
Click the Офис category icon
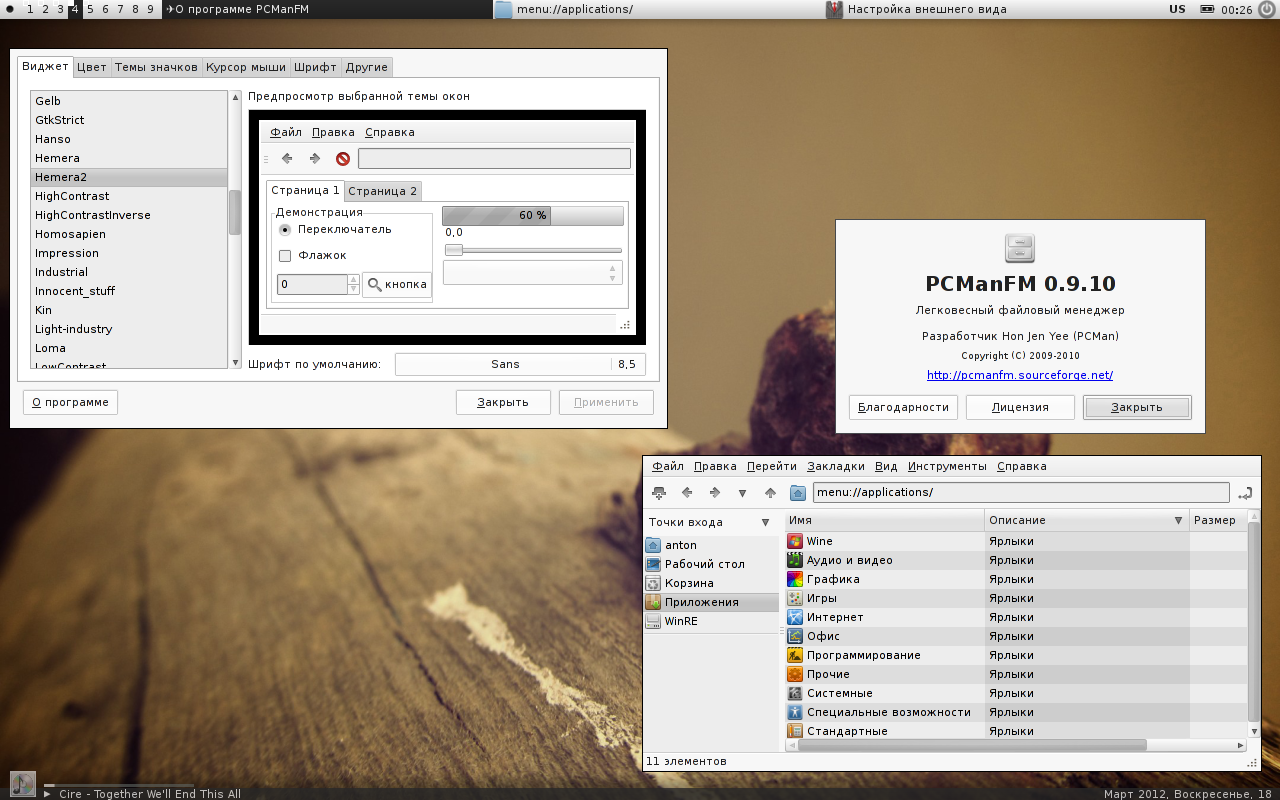795,636
